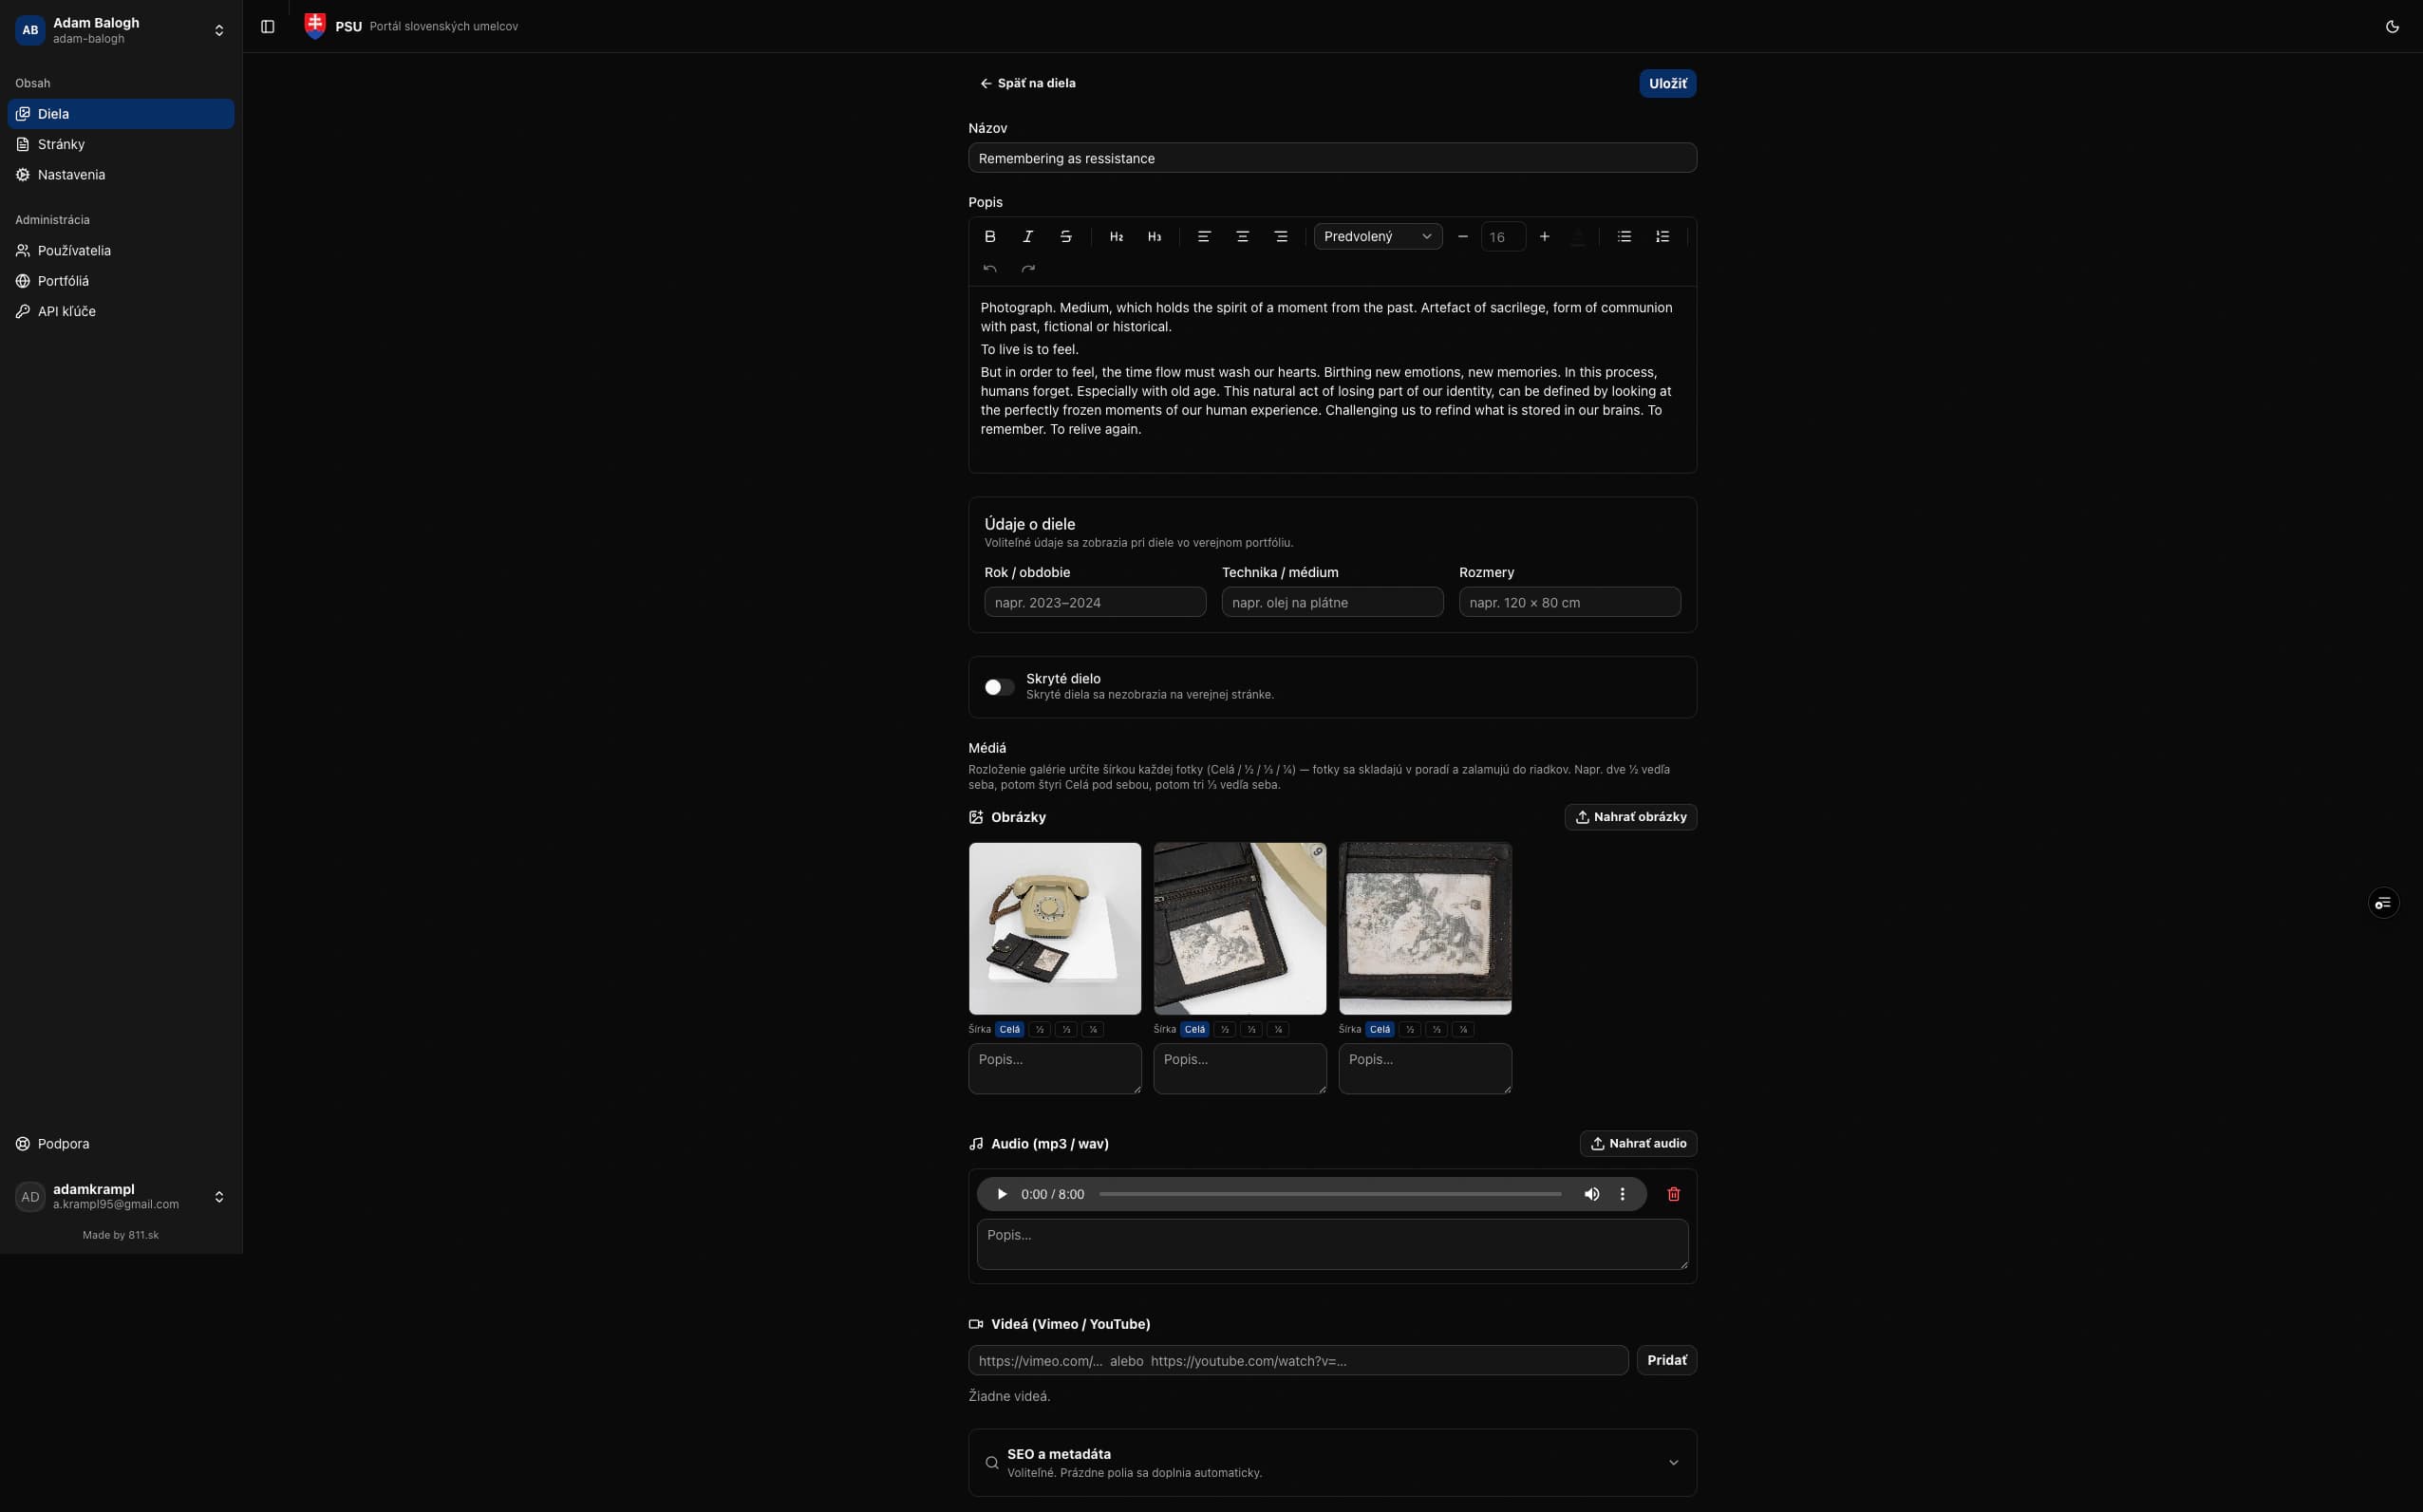
Task: Align description text to the left
Action: click(x=1204, y=237)
